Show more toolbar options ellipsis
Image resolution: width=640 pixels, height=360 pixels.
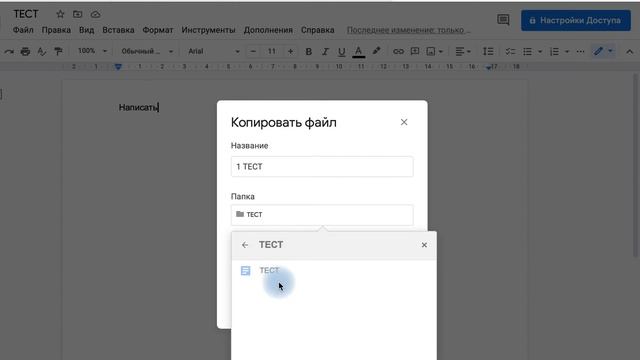580,51
